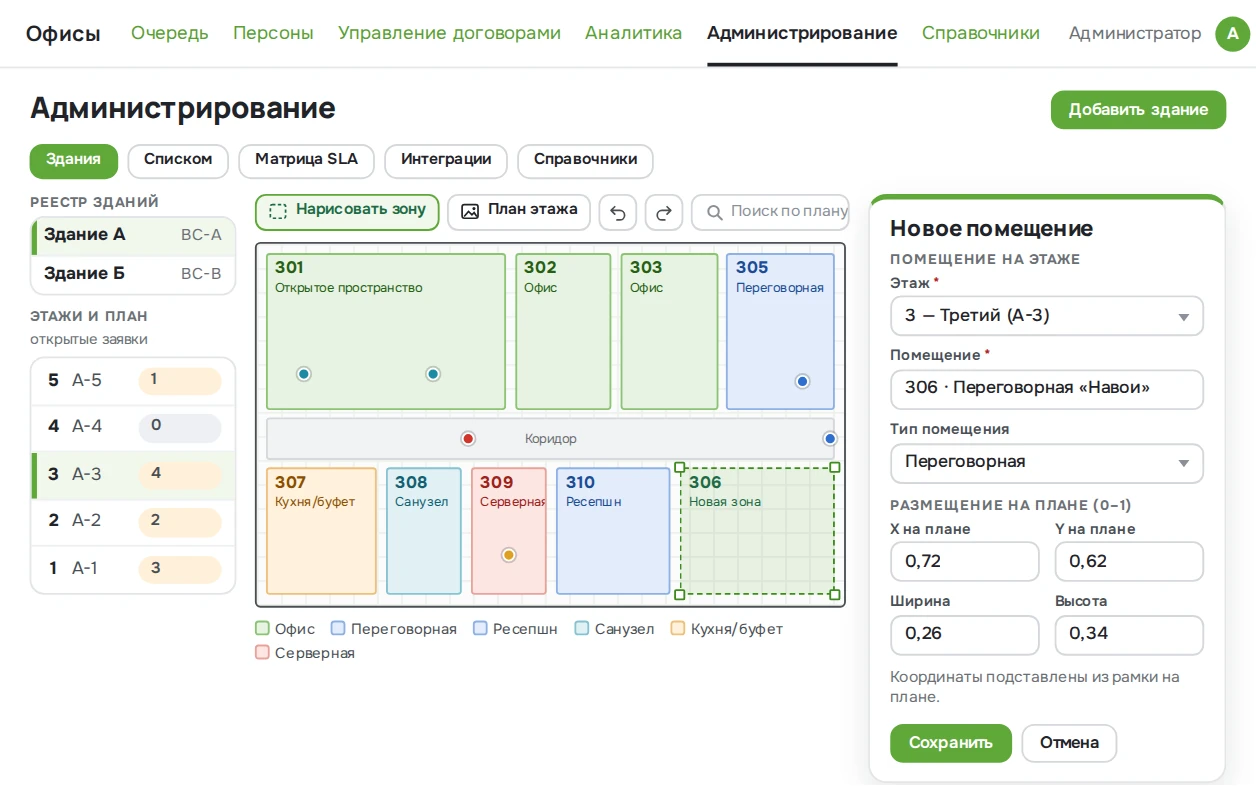Viewport: 1256px width, 786px height.
Task: Switch to the Матрица SLA tab
Action: tap(307, 160)
